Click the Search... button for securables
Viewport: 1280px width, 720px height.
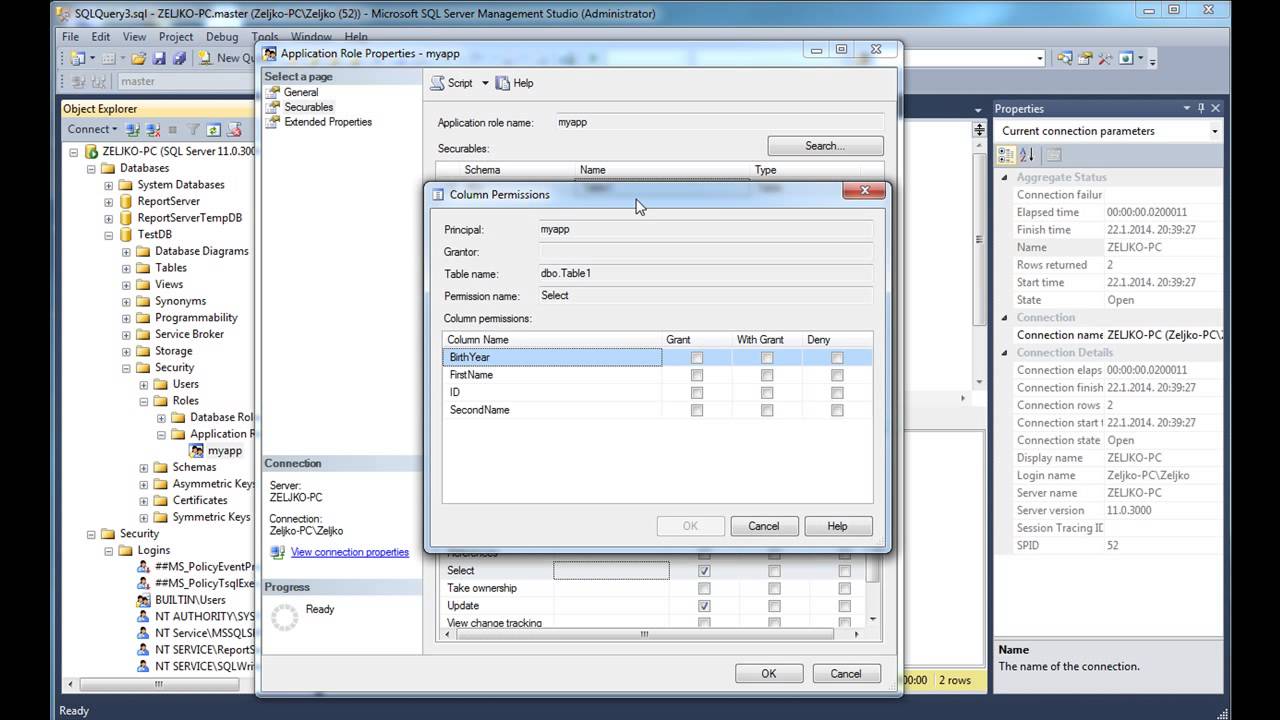click(x=825, y=146)
